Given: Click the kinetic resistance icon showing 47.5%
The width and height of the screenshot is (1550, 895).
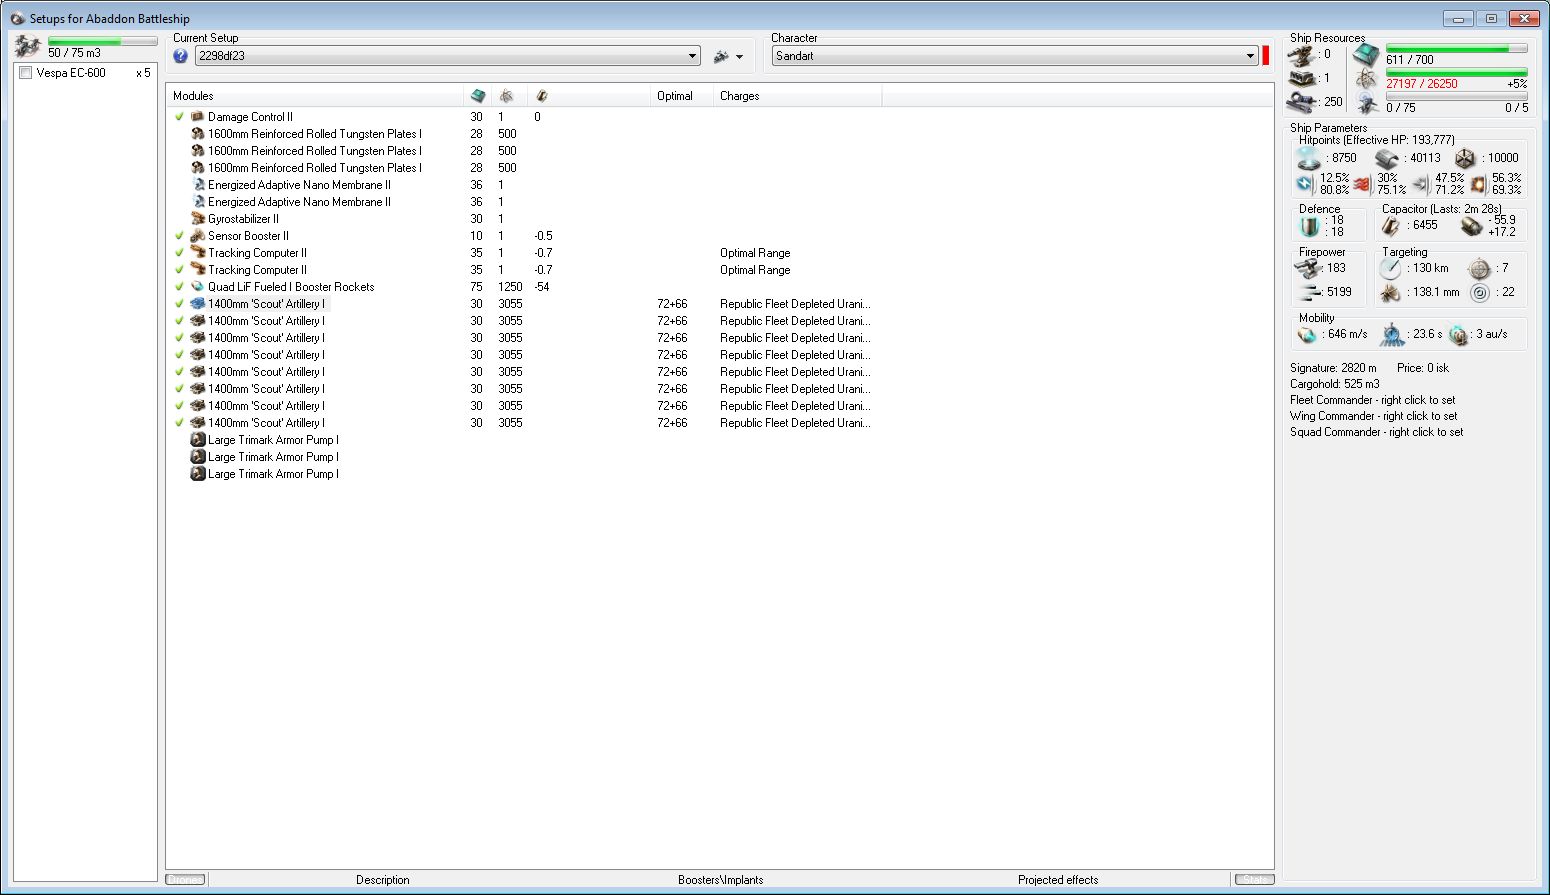Looking at the screenshot, I should click(x=1420, y=184).
